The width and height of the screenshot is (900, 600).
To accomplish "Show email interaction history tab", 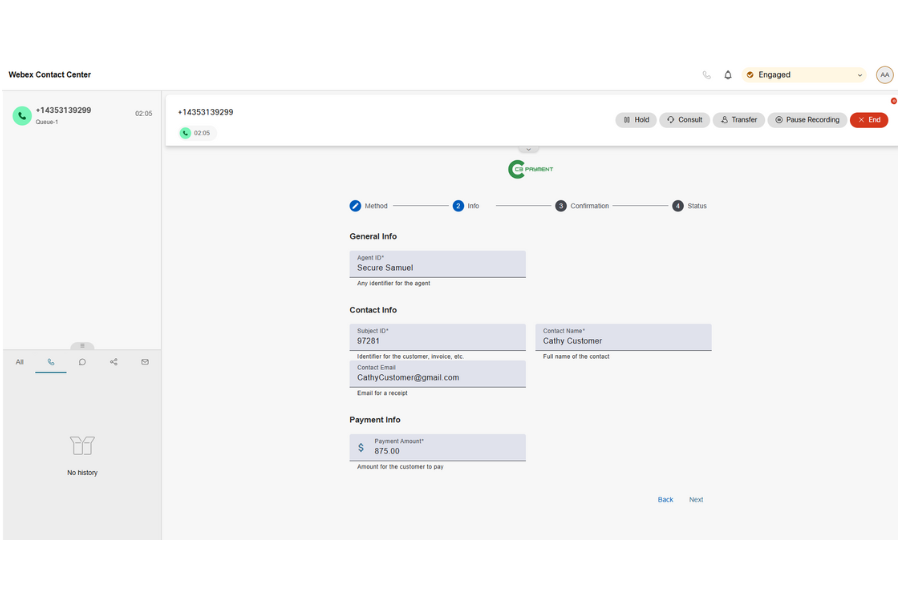I will click(145, 362).
